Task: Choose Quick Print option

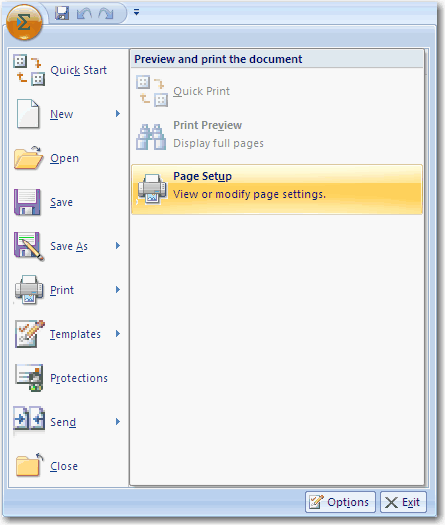Action: 277,91
